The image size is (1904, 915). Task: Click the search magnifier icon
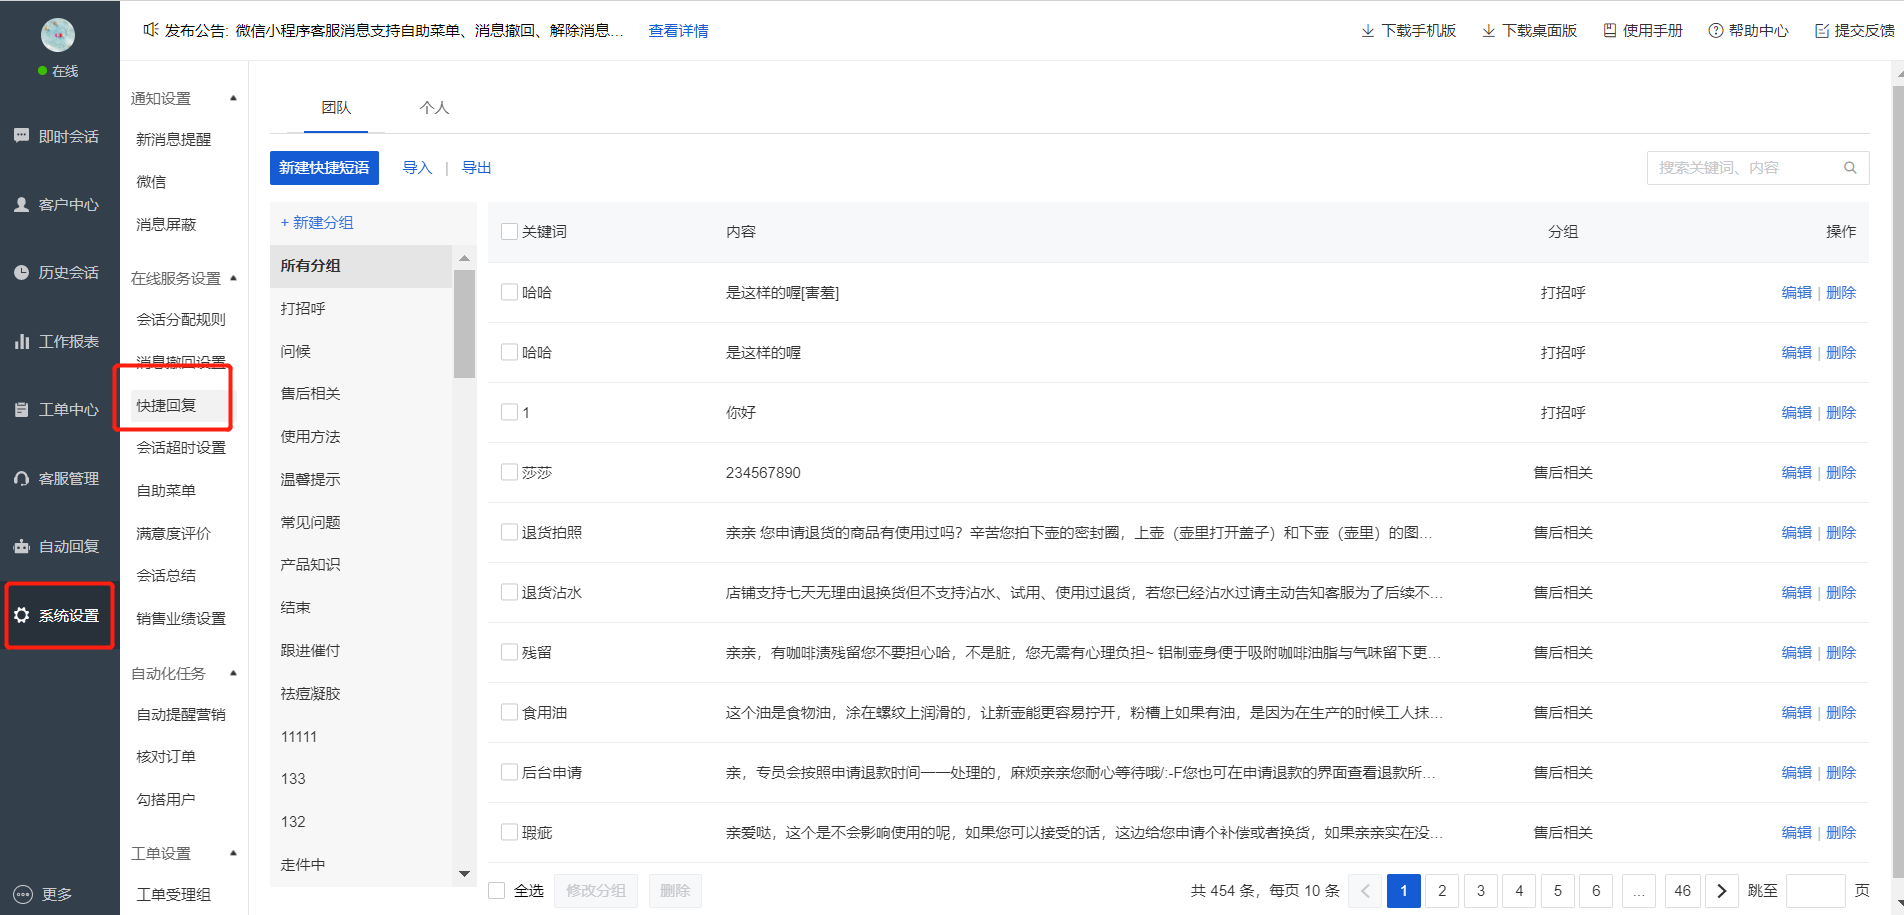(1850, 168)
